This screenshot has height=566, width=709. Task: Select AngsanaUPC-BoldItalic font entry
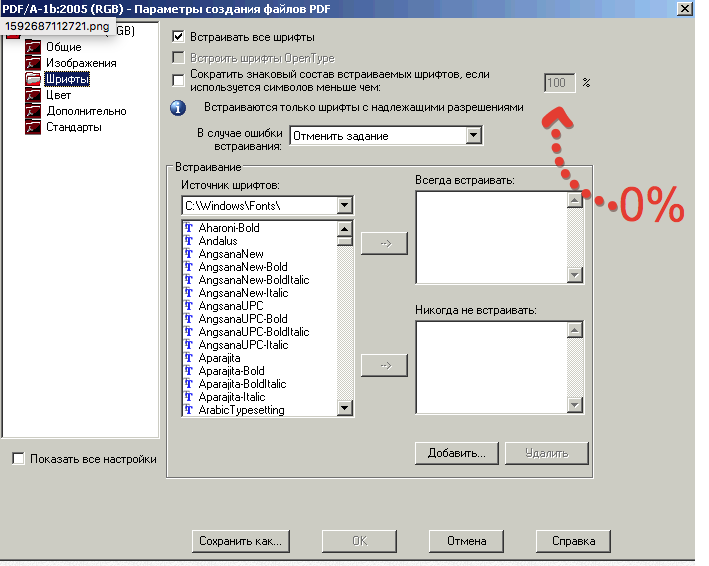pyautogui.click(x=254, y=332)
